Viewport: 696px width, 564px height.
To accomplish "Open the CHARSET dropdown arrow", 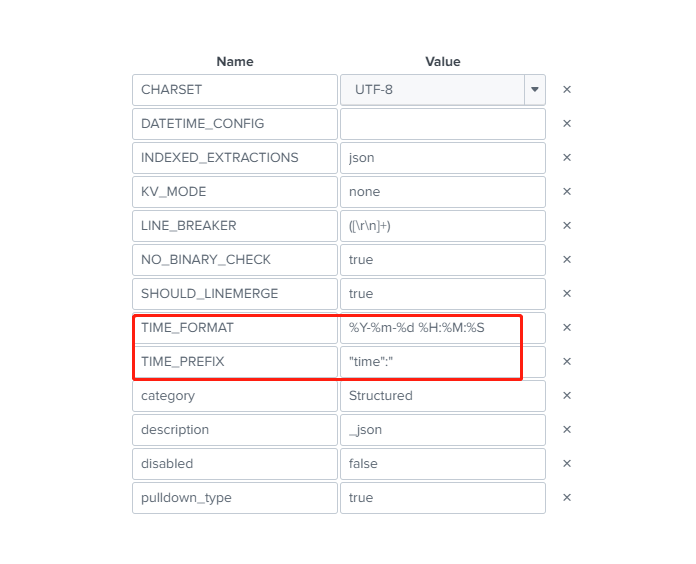I will pyautogui.click(x=535, y=90).
